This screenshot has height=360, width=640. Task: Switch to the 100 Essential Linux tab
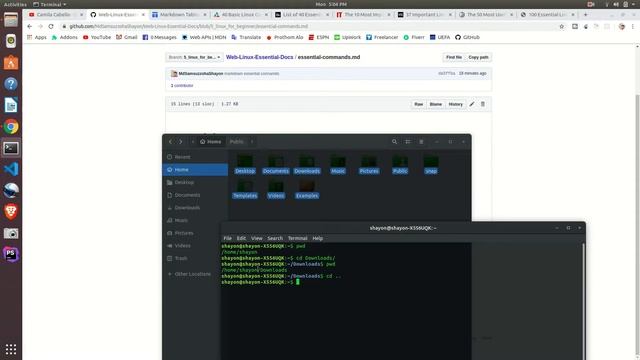click(548, 14)
